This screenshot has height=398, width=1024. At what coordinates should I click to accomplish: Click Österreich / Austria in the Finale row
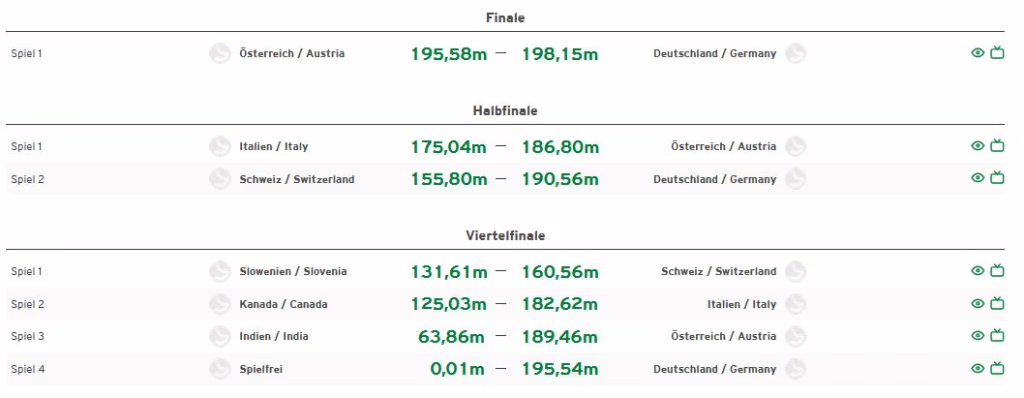click(x=292, y=54)
